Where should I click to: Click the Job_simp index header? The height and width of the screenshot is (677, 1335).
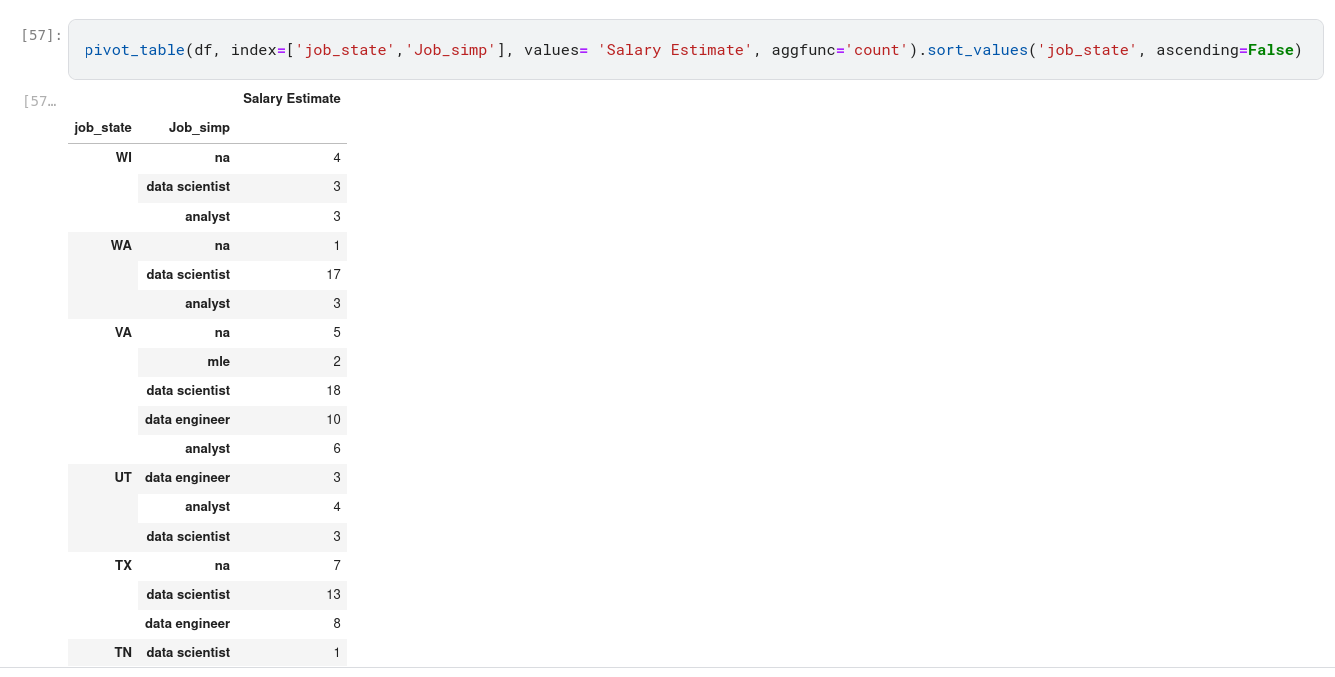[x=199, y=128]
